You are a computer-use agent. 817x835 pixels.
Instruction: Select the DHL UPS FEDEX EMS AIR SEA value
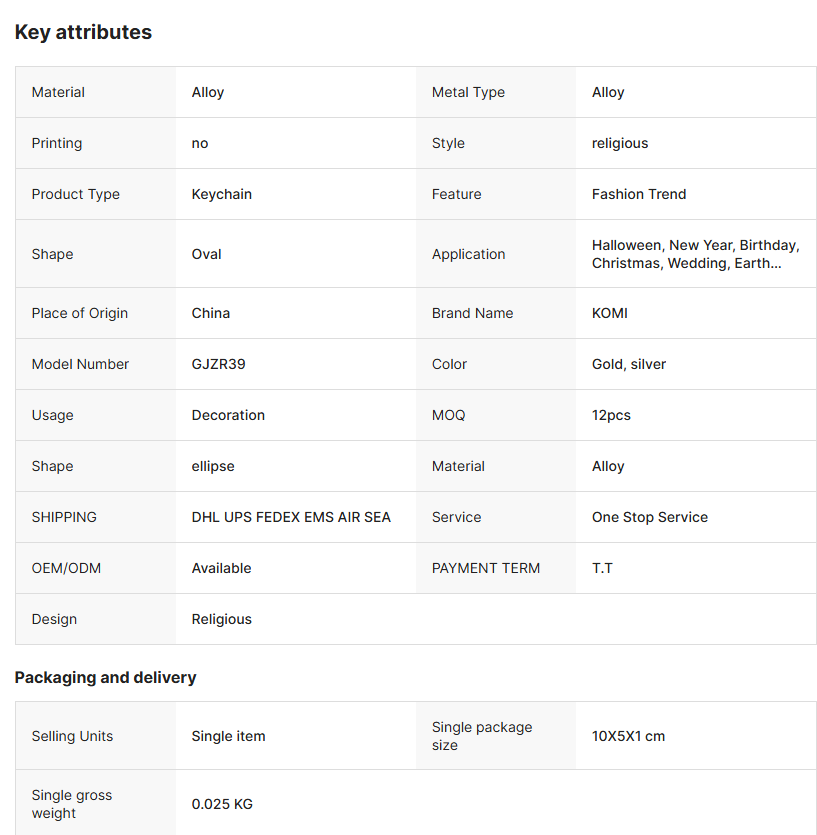point(291,517)
